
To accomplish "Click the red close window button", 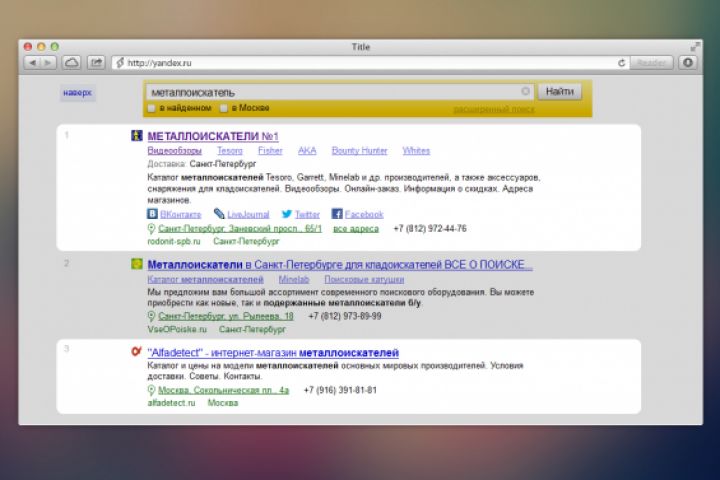I will pyautogui.click(x=28, y=47).
